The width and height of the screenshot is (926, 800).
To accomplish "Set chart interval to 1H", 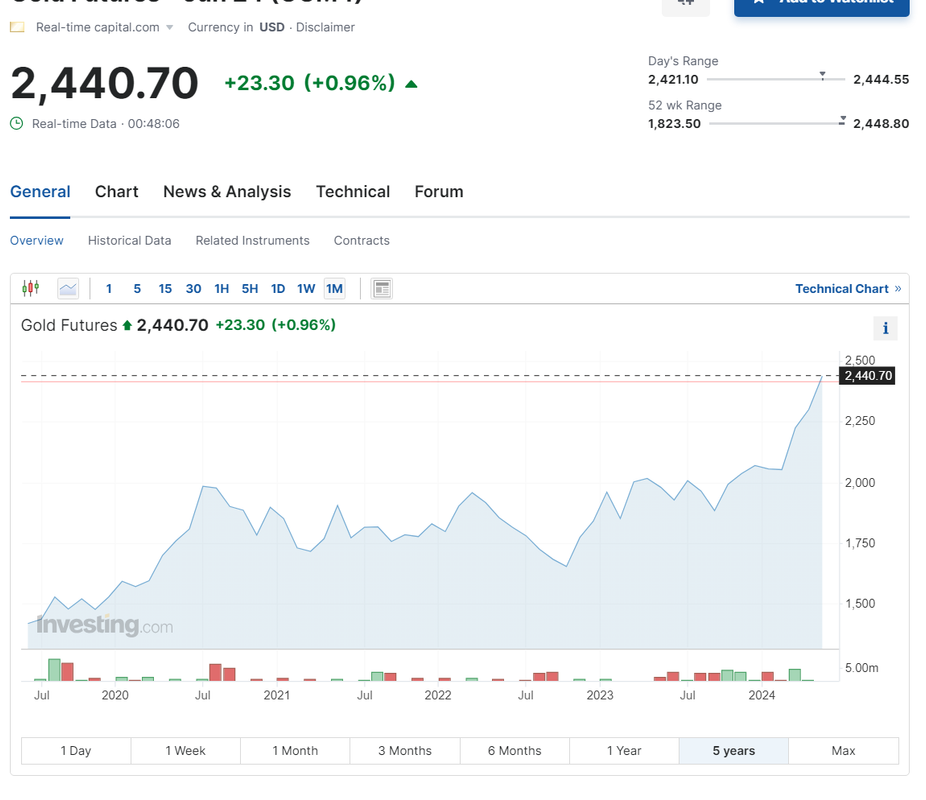I will pyautogui.click(x=221, y=289).
